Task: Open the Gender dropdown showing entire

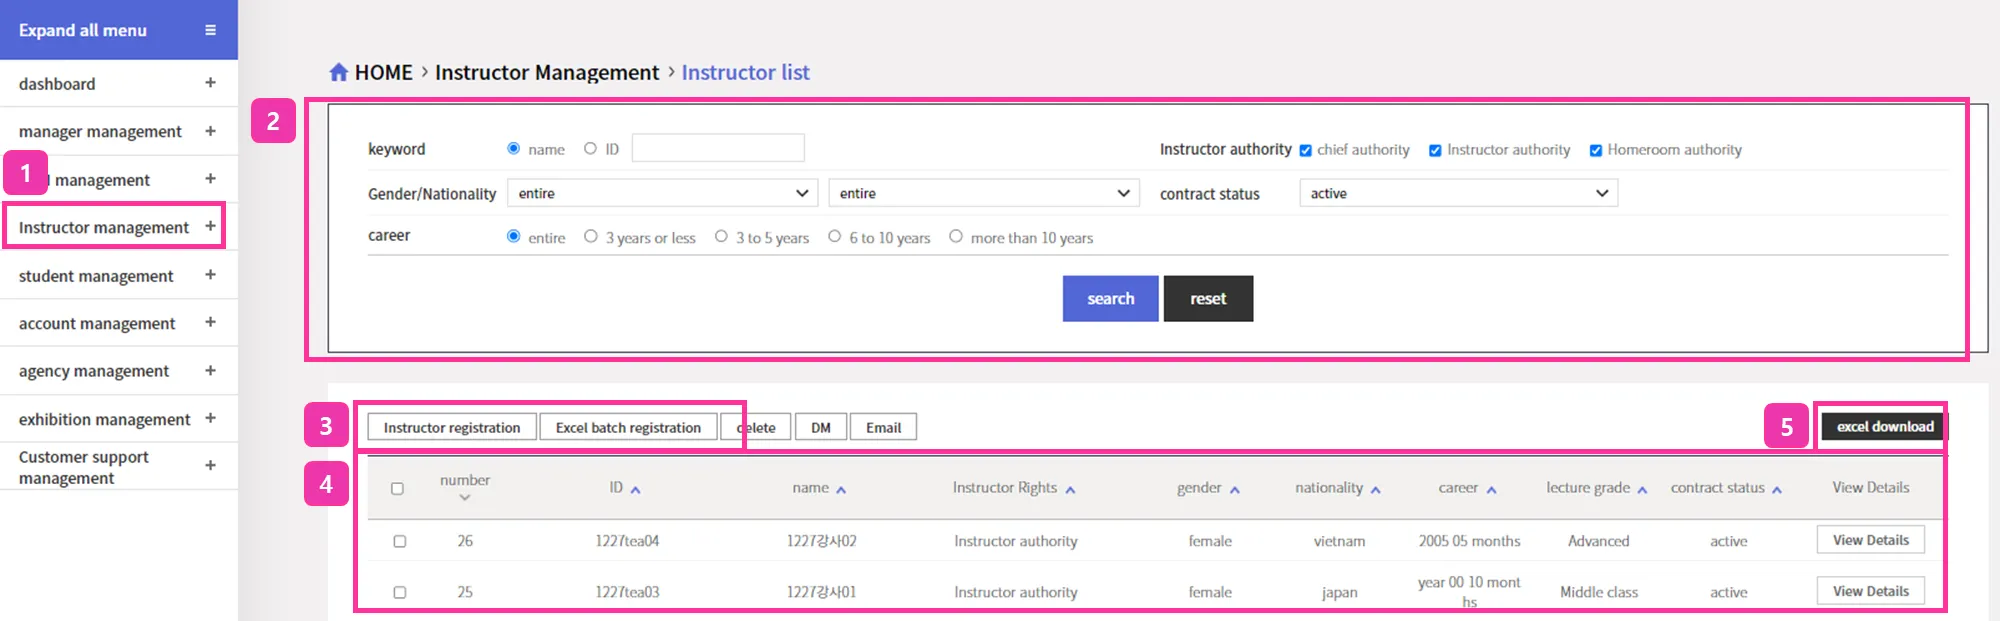Action: click(x=662, y=193)
